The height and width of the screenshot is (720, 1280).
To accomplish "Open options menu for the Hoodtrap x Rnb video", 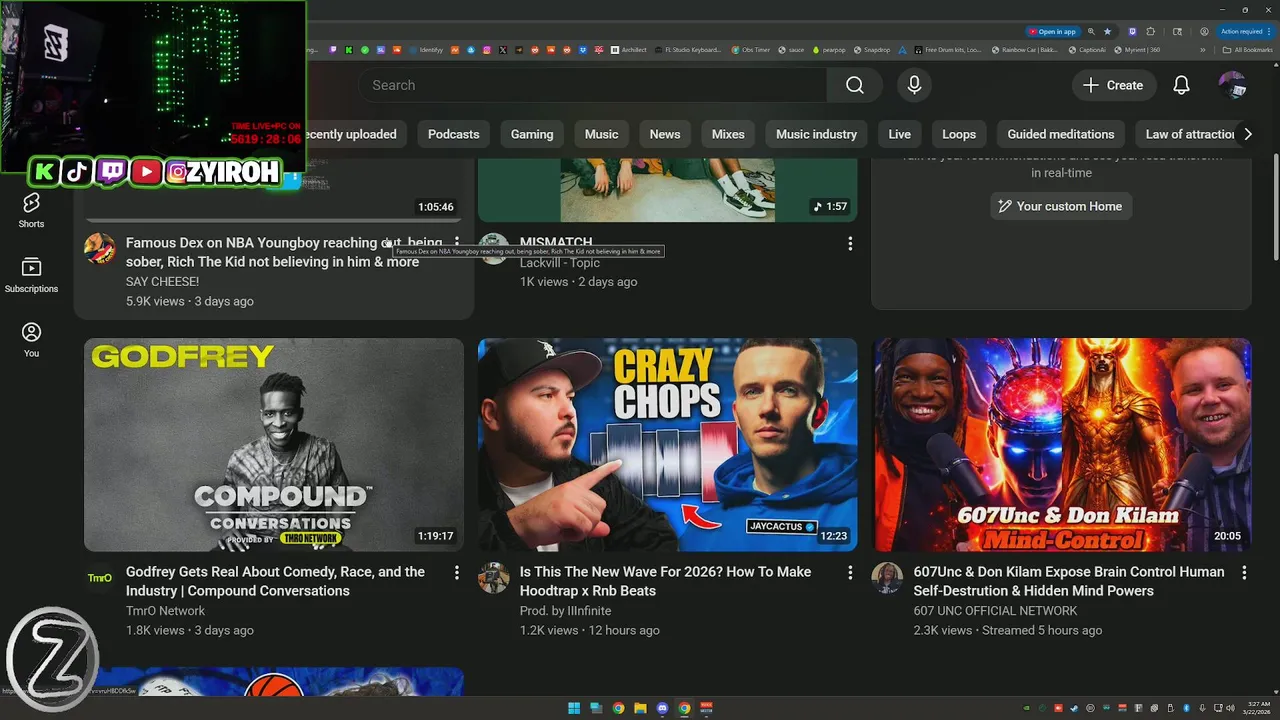I will [x=850, y=573].
